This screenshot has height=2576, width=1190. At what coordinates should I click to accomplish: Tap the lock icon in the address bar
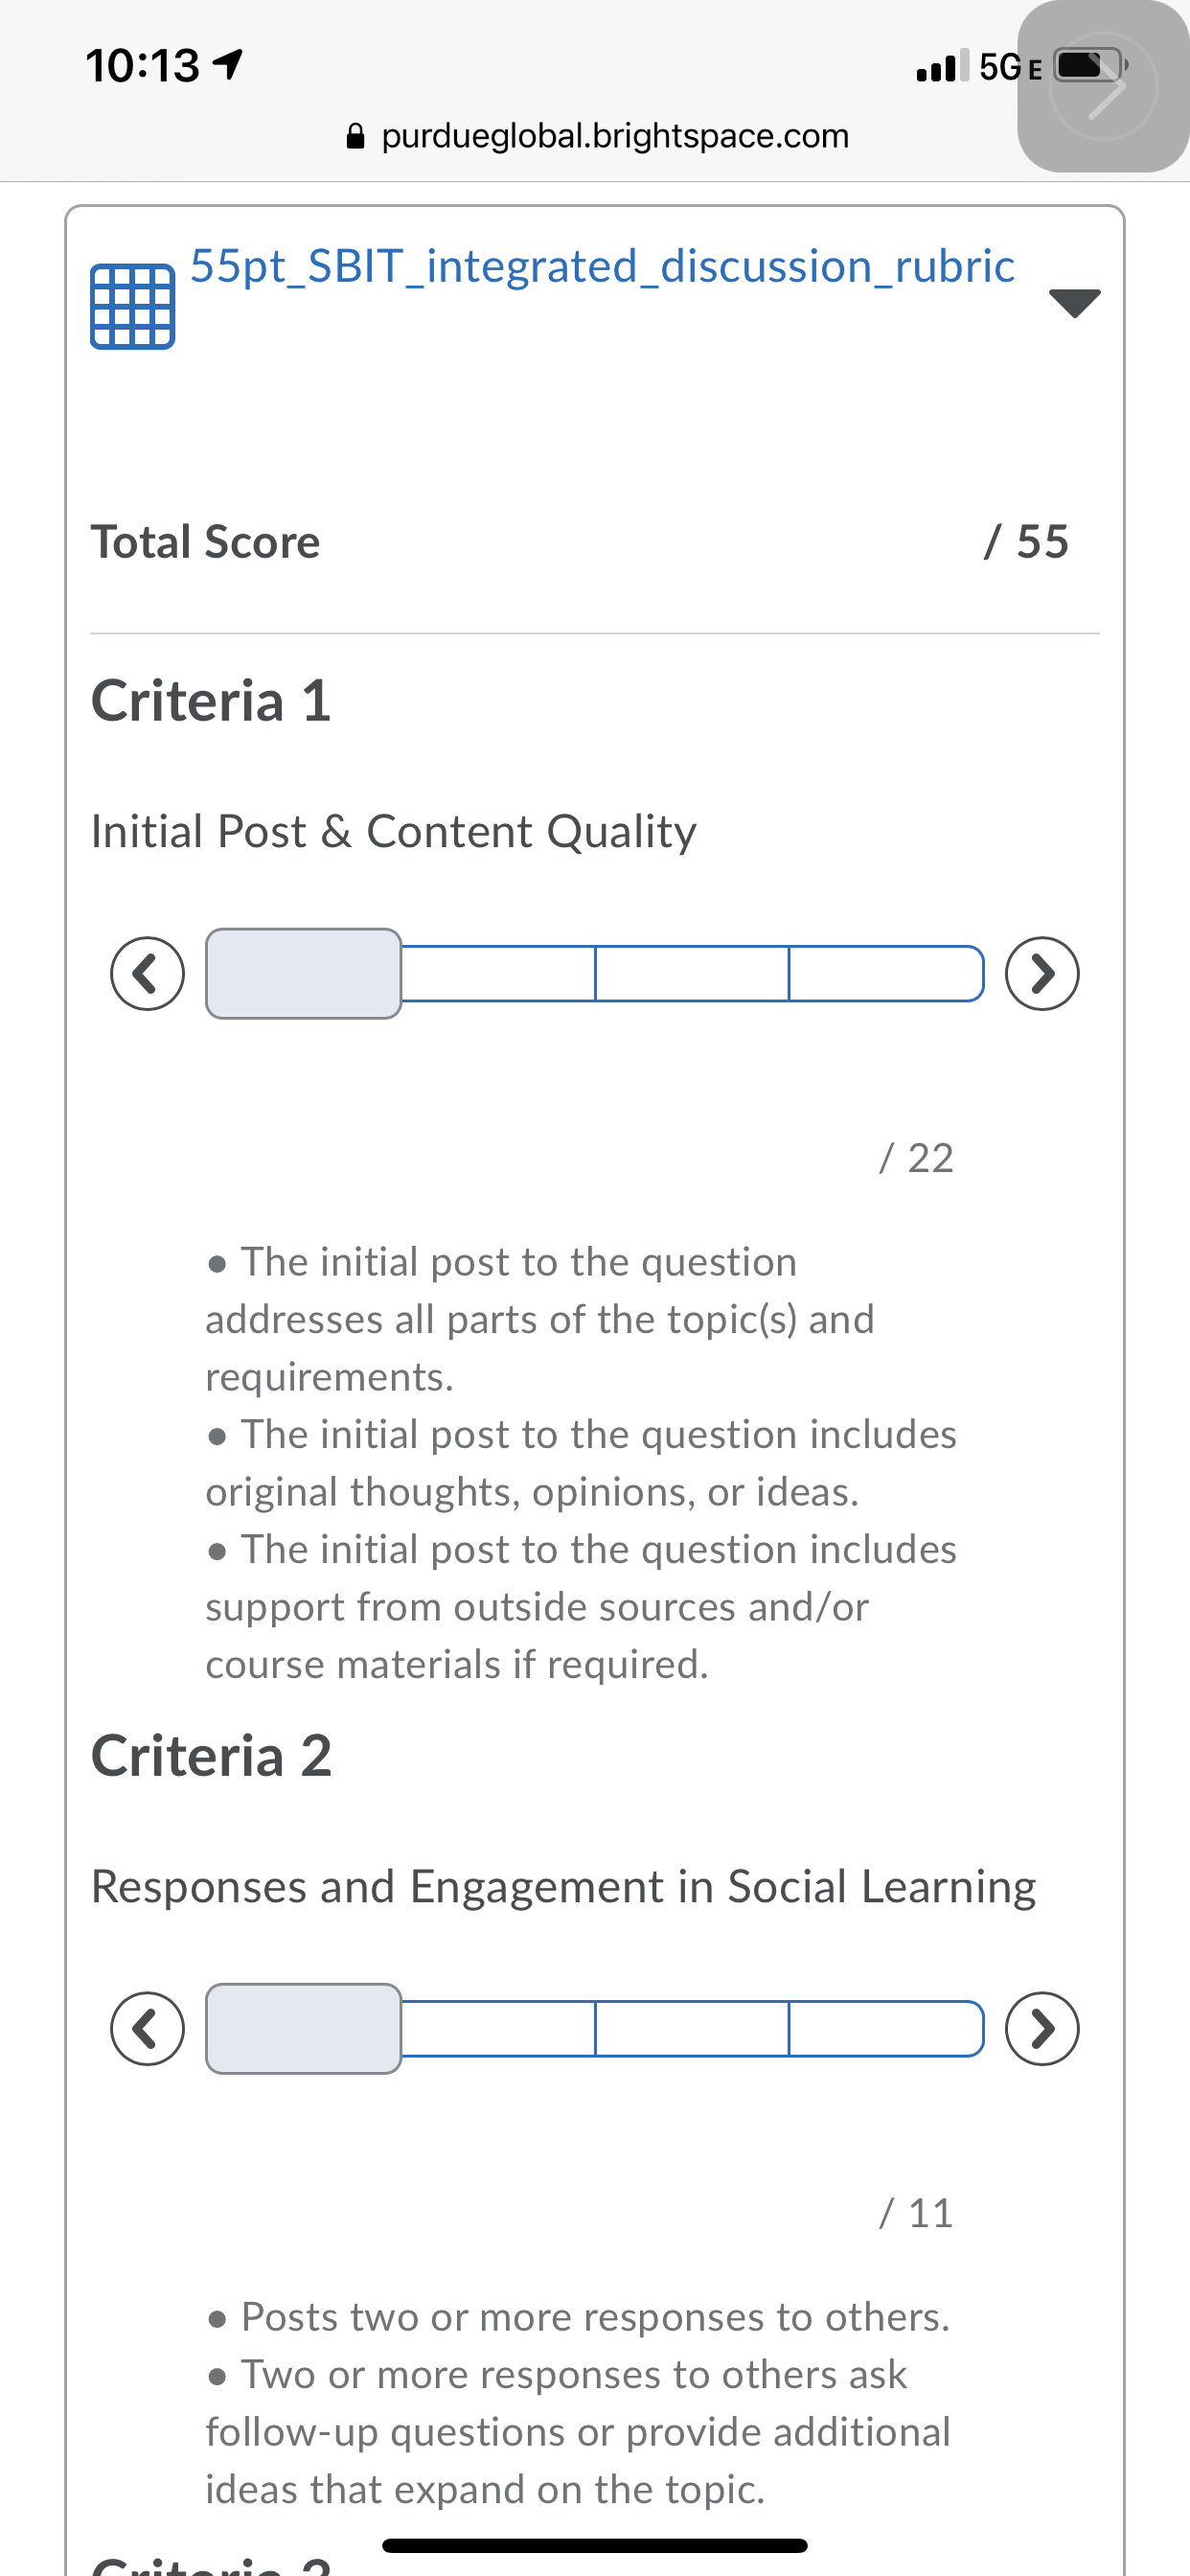[x=355, y=136]
